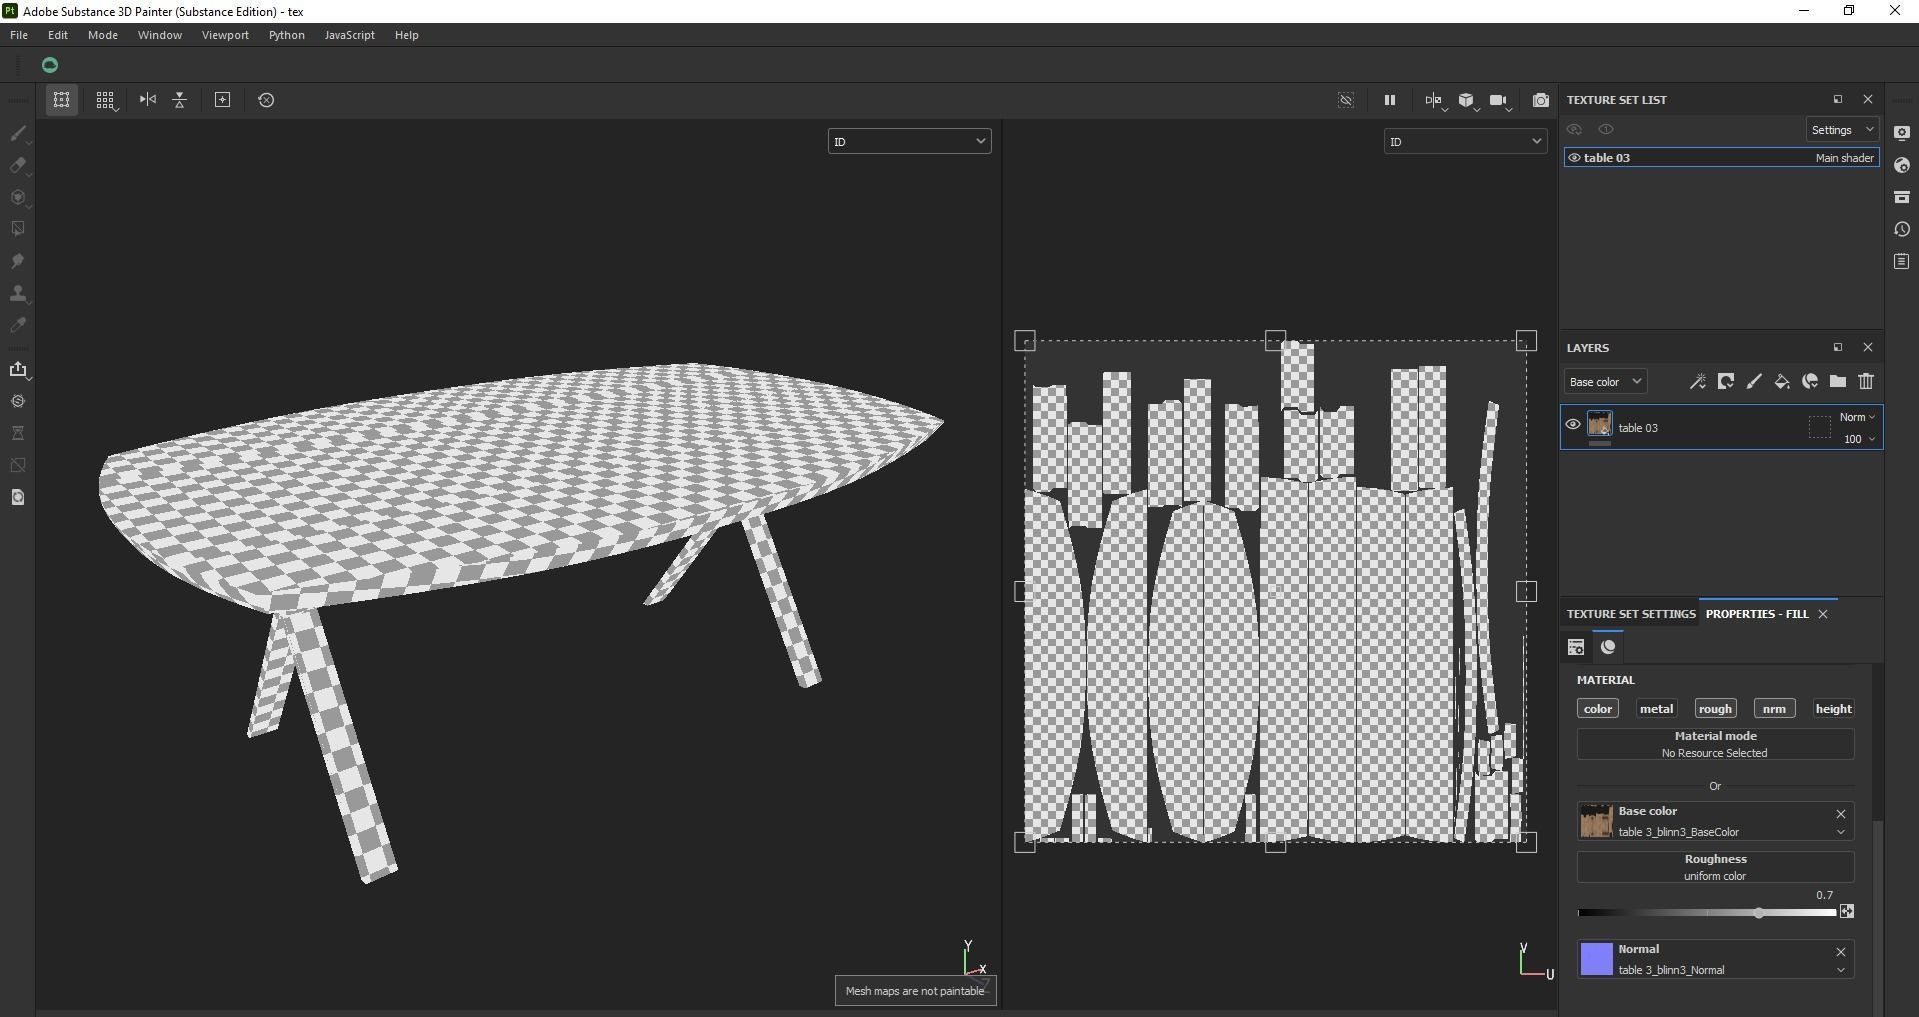Delete the selected layer with trash icon
Image resolution: width=1919 pixels, height=1017 pixels.
[1866, 382]
